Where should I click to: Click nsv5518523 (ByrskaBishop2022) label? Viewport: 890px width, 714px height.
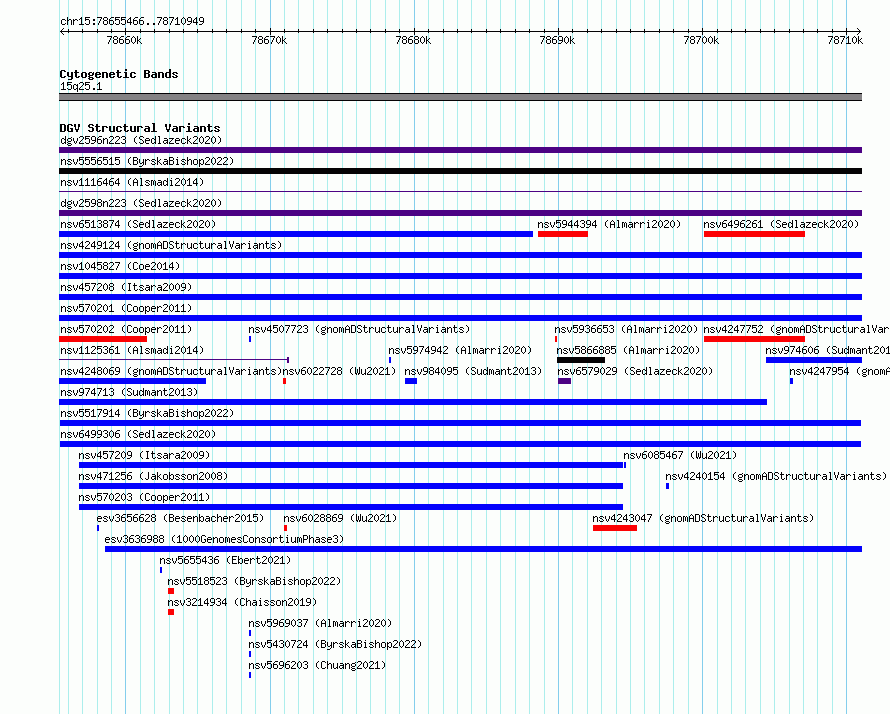coord(254,581)
